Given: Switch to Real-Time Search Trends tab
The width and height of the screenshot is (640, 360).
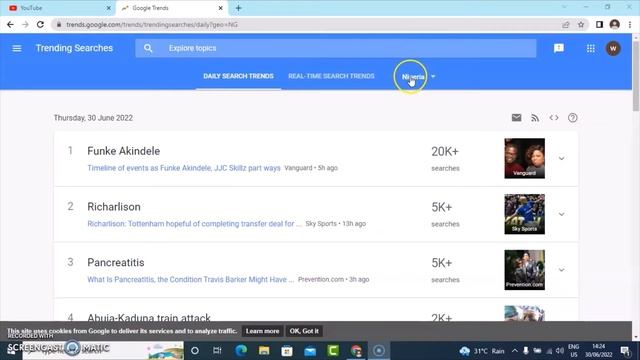Looking at the screenshot, I should tap(331, 76).
